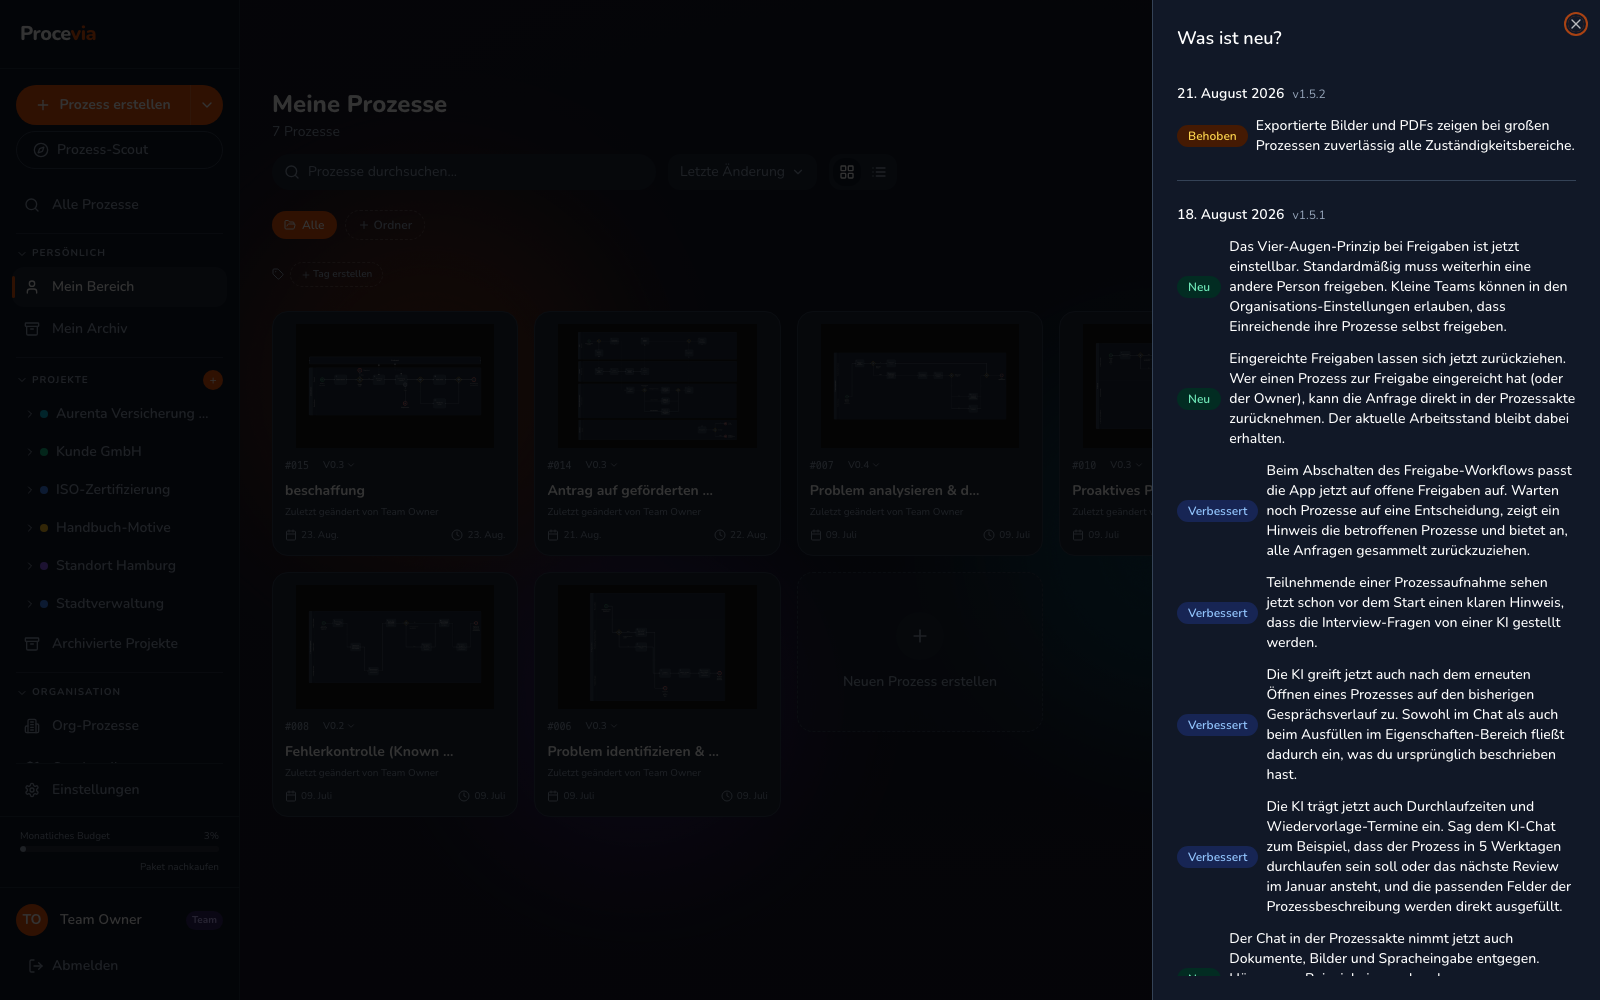Open the "Fehlerkontrolle (Known" process thumbnail
This screenshot has width=1600, height=1000.
[394, 647]
